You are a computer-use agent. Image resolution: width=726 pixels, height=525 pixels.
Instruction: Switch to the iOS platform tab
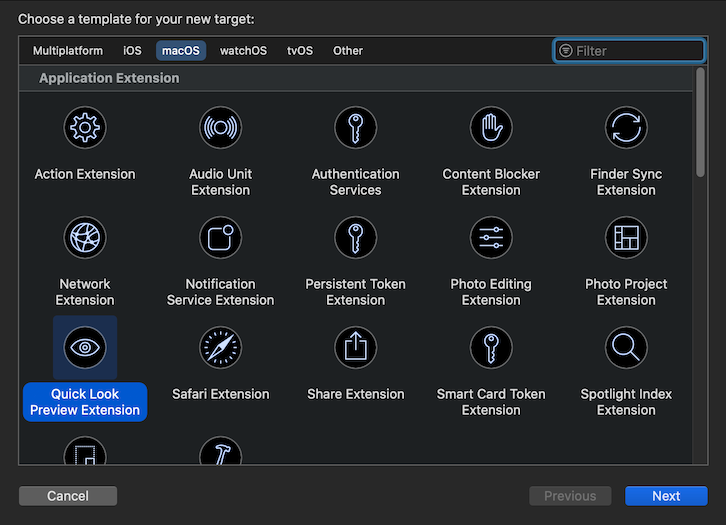pyautogui.click(x=132, y=51)
